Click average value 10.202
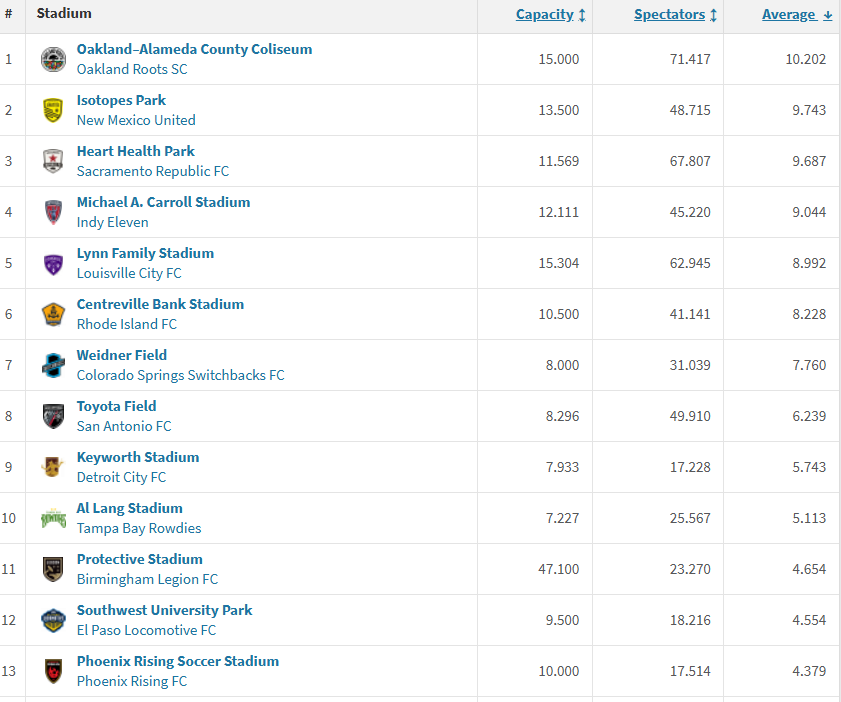 806,59
